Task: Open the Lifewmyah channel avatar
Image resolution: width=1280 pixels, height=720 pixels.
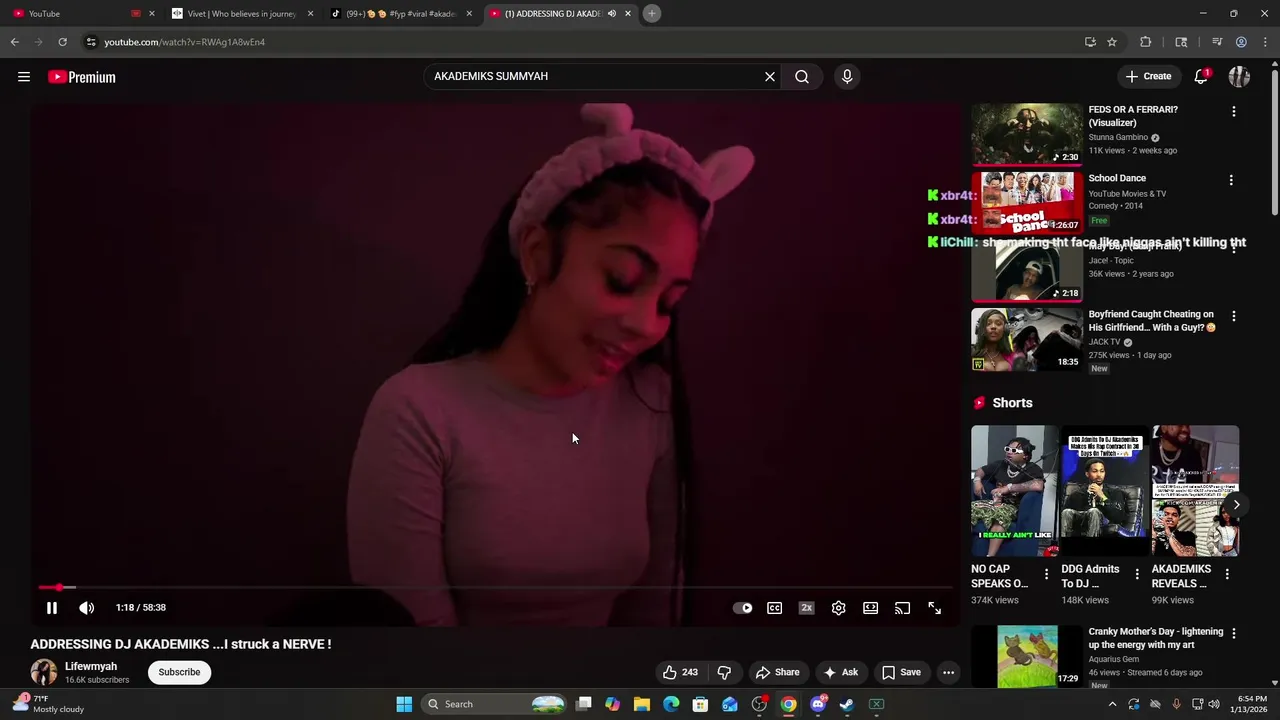Action: point(44,672)
